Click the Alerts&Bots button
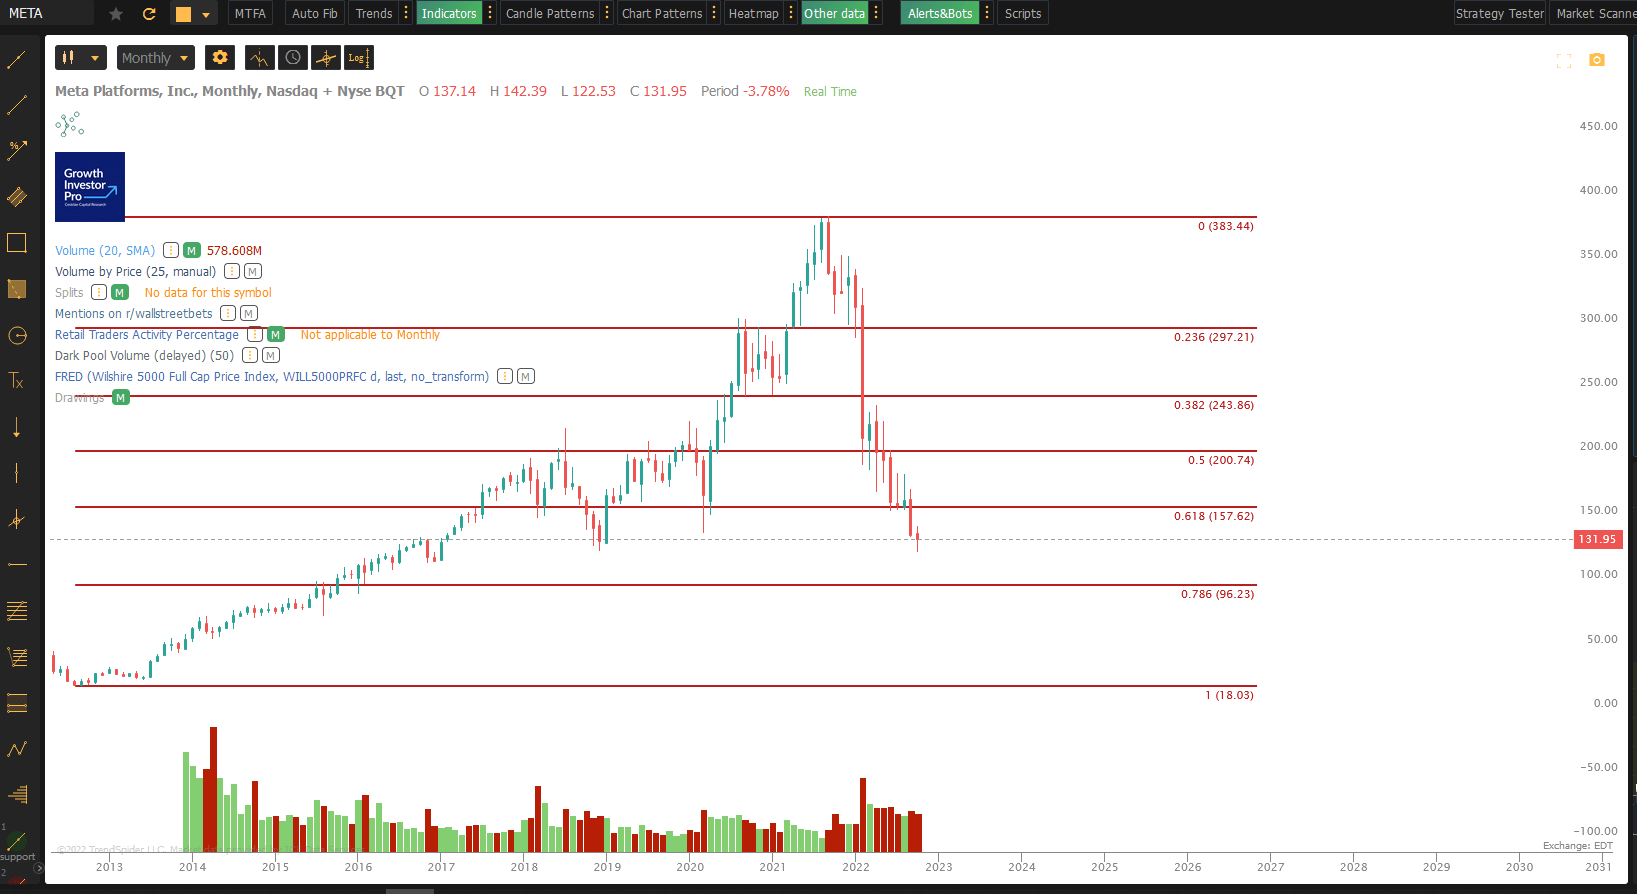The width and height of the screenshot is (1637, 894). click(x=940, y=13)
